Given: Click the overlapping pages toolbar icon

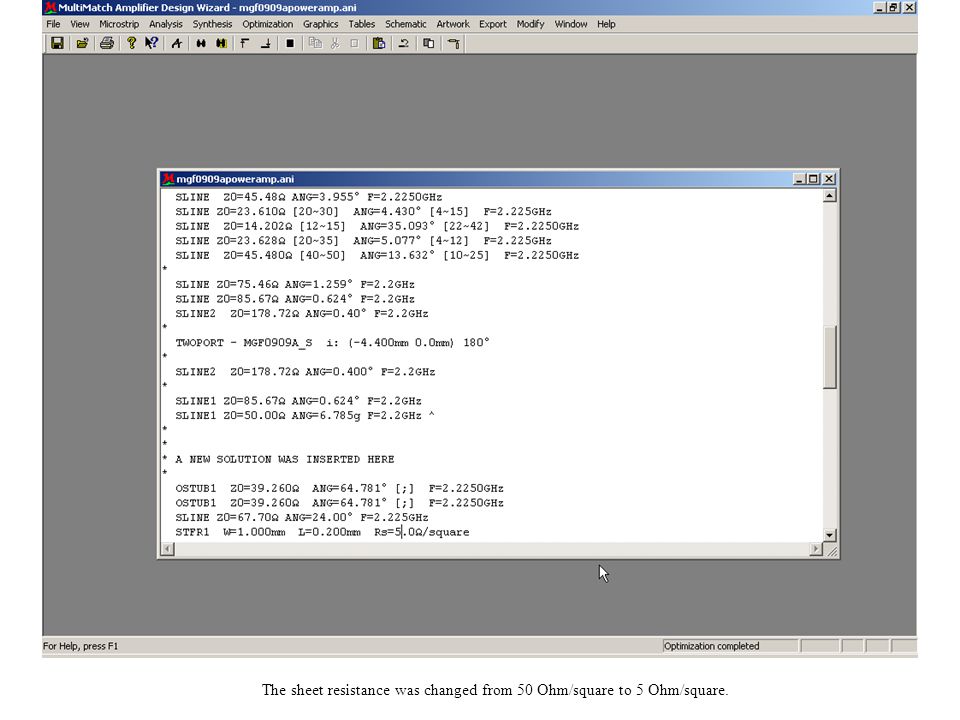Looking at the screenshot, I should [429, 43].
